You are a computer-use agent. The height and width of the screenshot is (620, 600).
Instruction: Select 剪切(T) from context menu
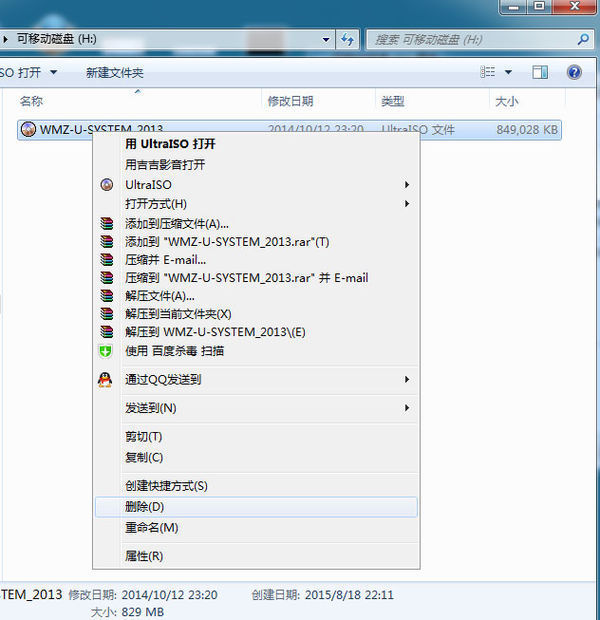click(256, 437)
